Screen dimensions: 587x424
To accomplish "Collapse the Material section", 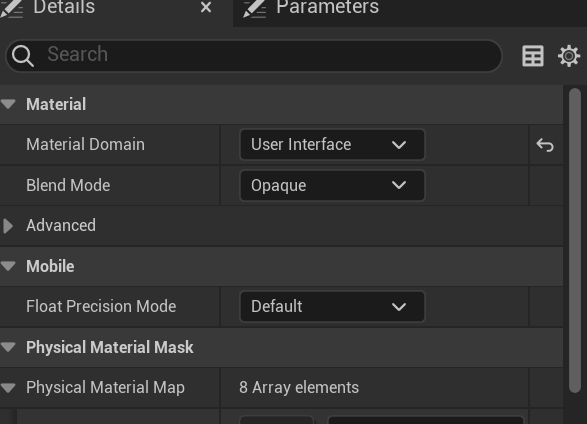I will pos(8,104).
